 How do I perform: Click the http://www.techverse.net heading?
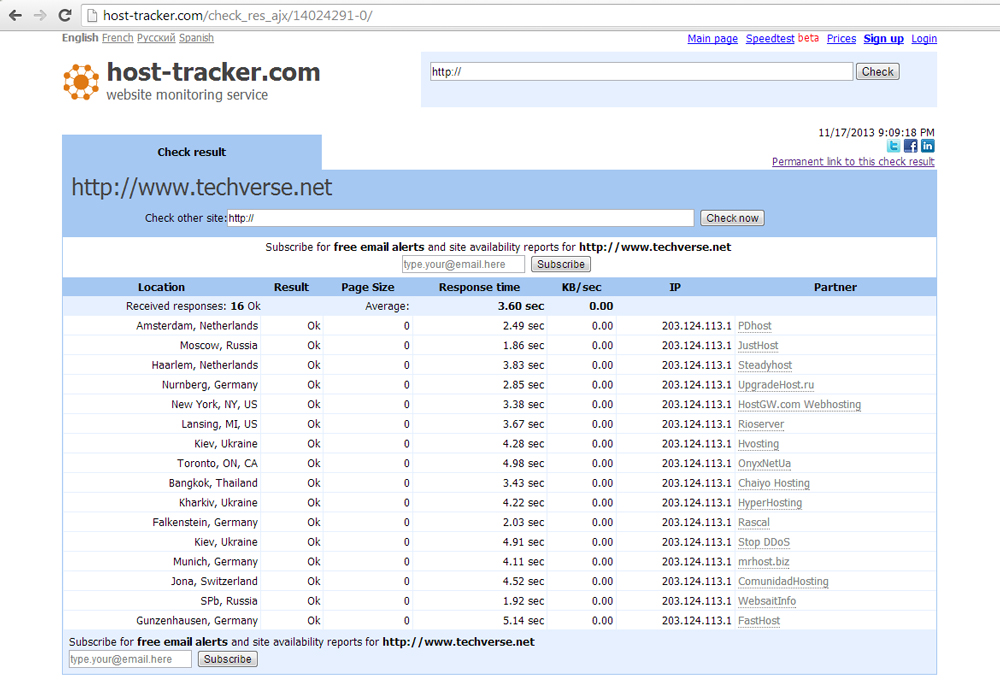click(202, 187)
